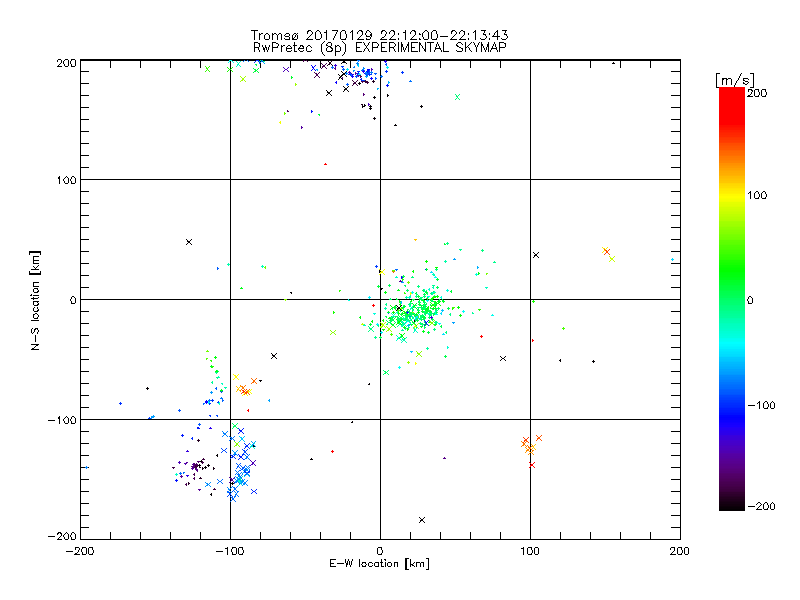The height and width of the screenshot is (600, 800).
Task: Click the x-axis tick label '0'
Action: coord(380,551)
